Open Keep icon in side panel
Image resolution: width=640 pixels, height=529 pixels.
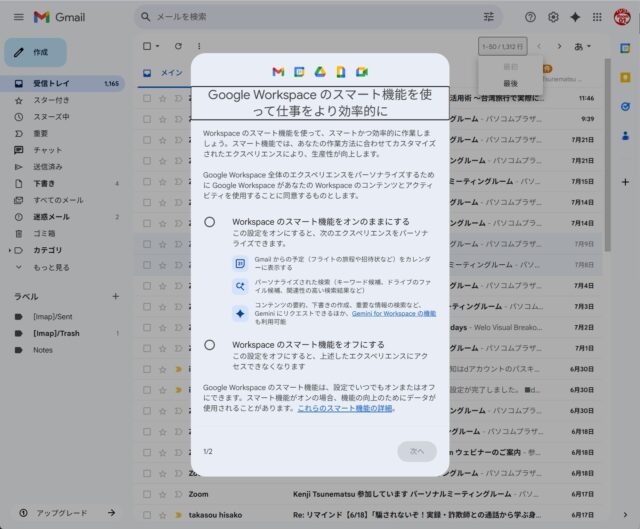tap(625, 78)
